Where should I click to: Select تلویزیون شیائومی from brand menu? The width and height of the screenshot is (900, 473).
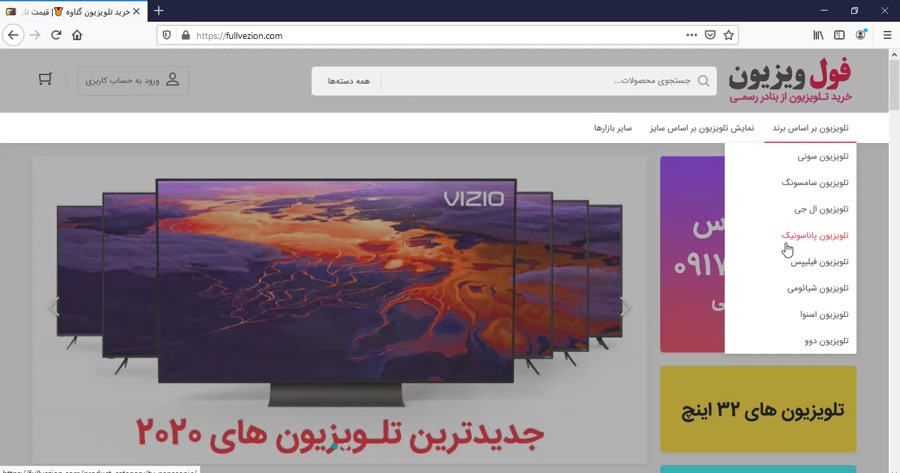(x=817, y=288)
